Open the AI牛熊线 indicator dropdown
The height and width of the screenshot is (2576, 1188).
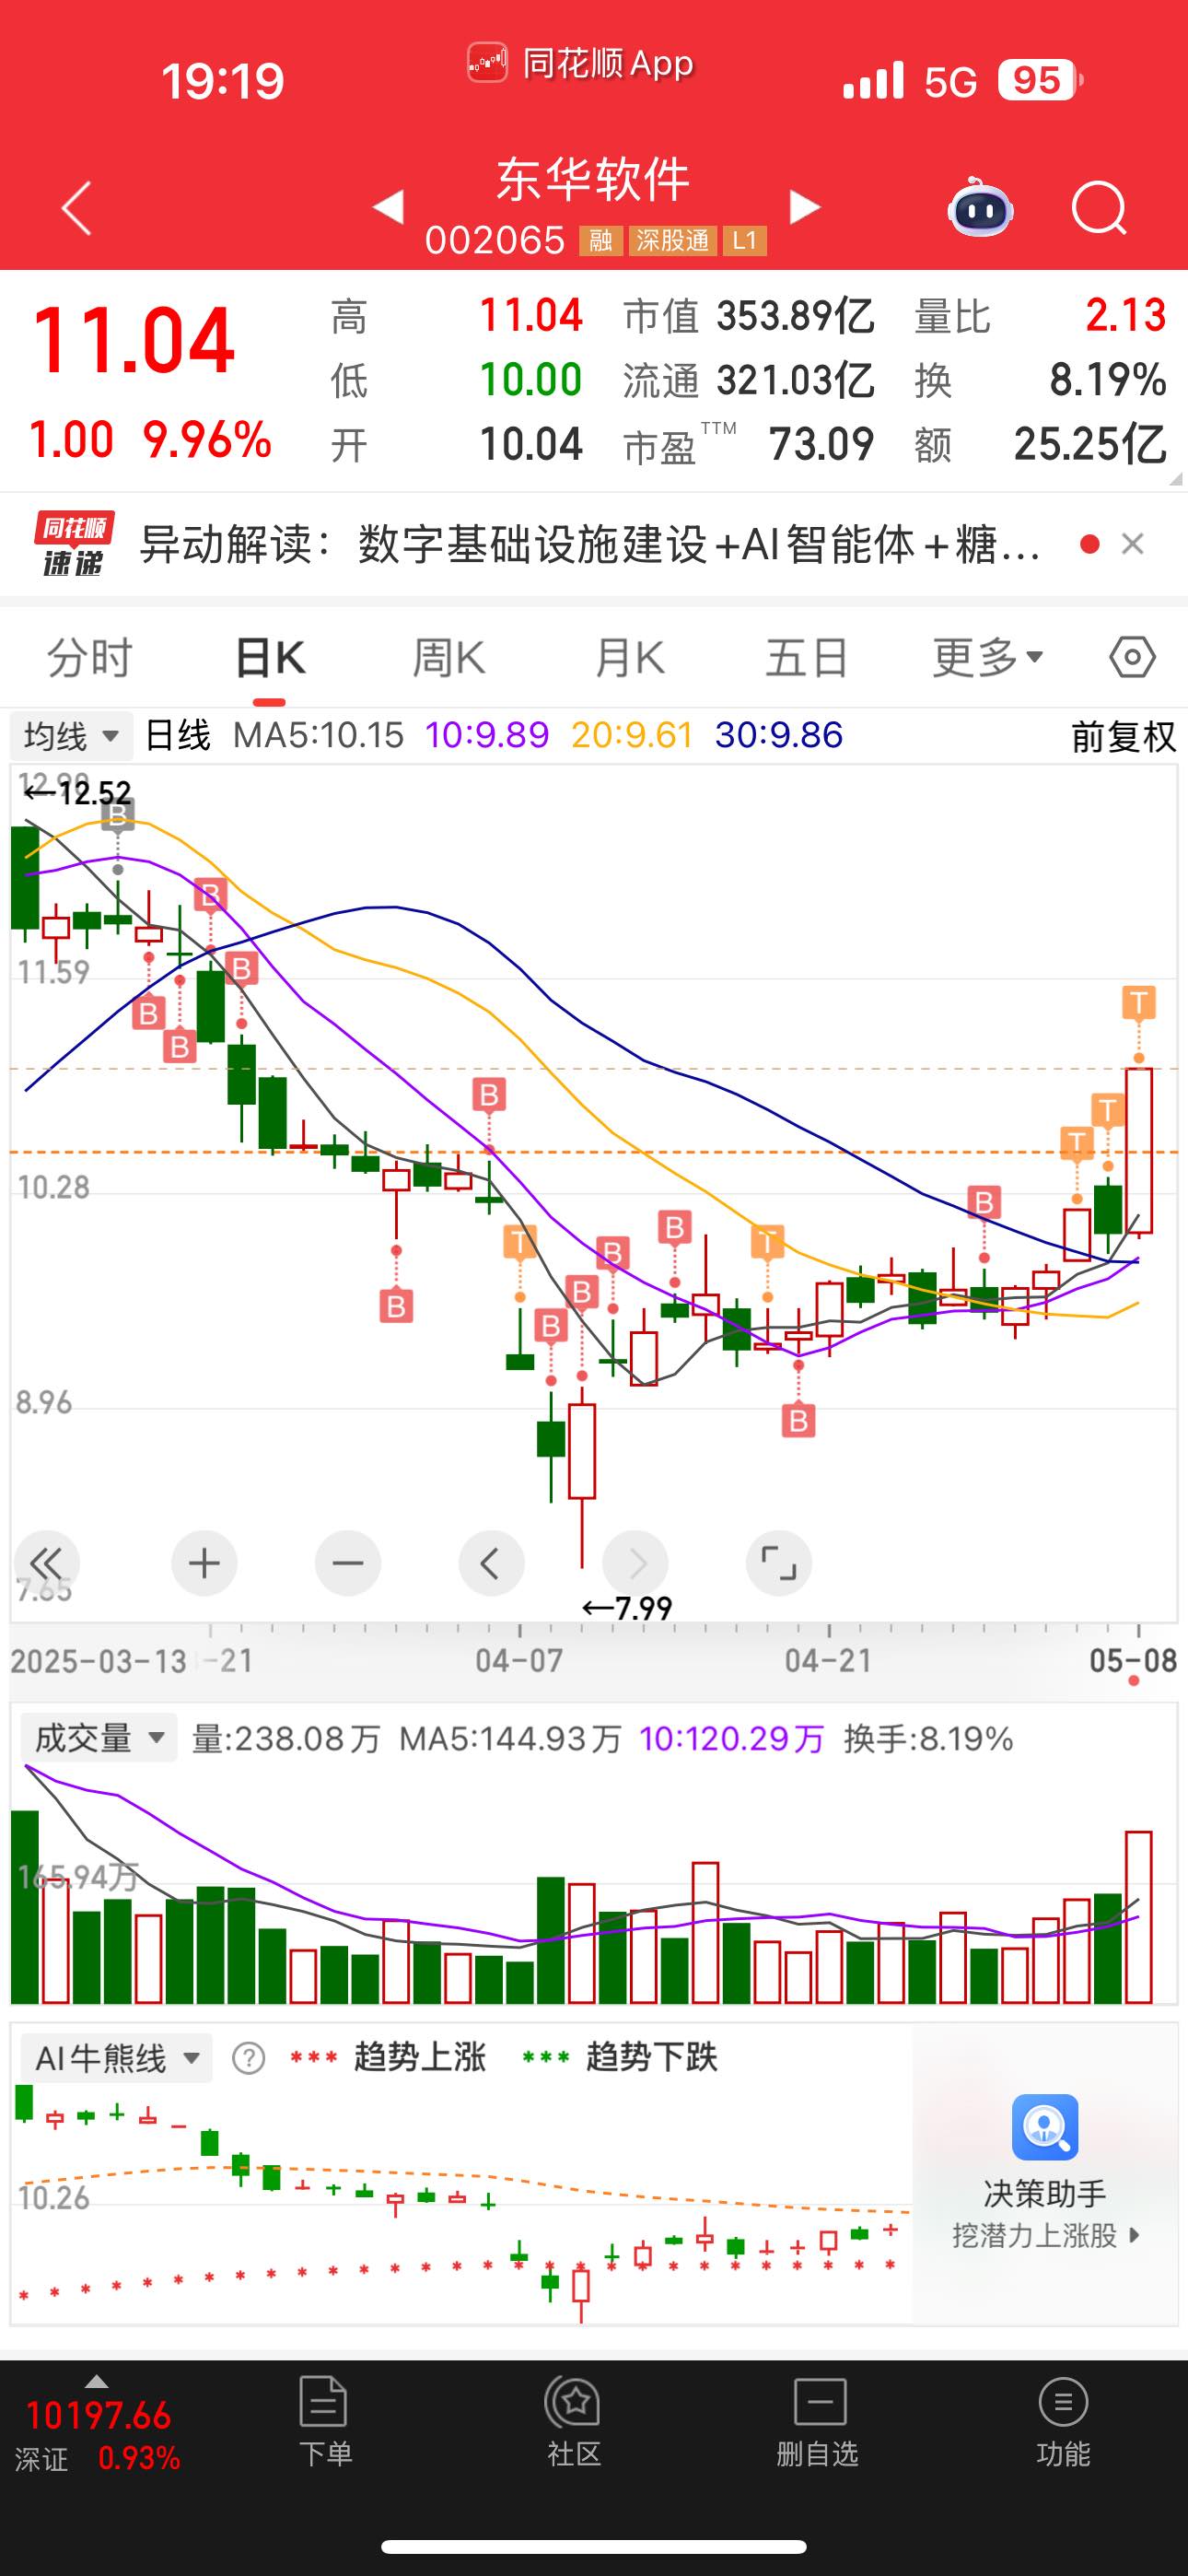click(117, 2058)
